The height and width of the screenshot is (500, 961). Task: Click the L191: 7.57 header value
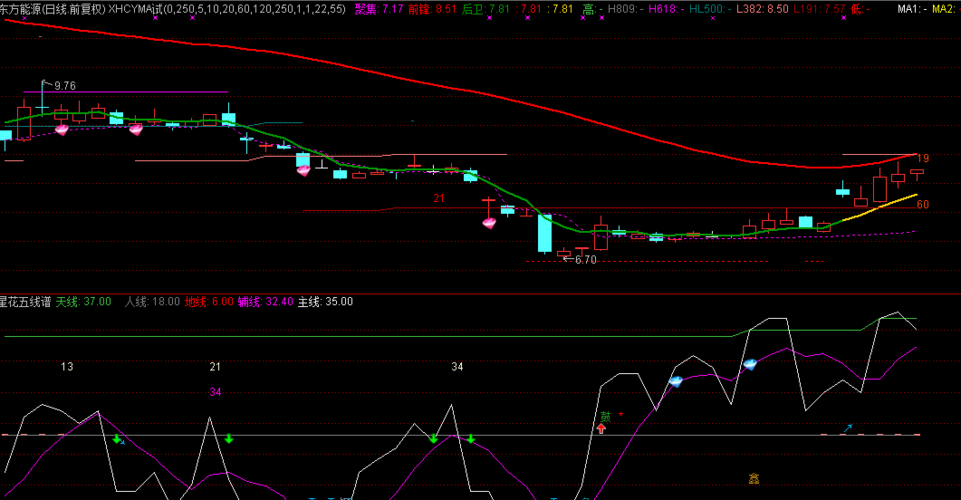point(819,9)
